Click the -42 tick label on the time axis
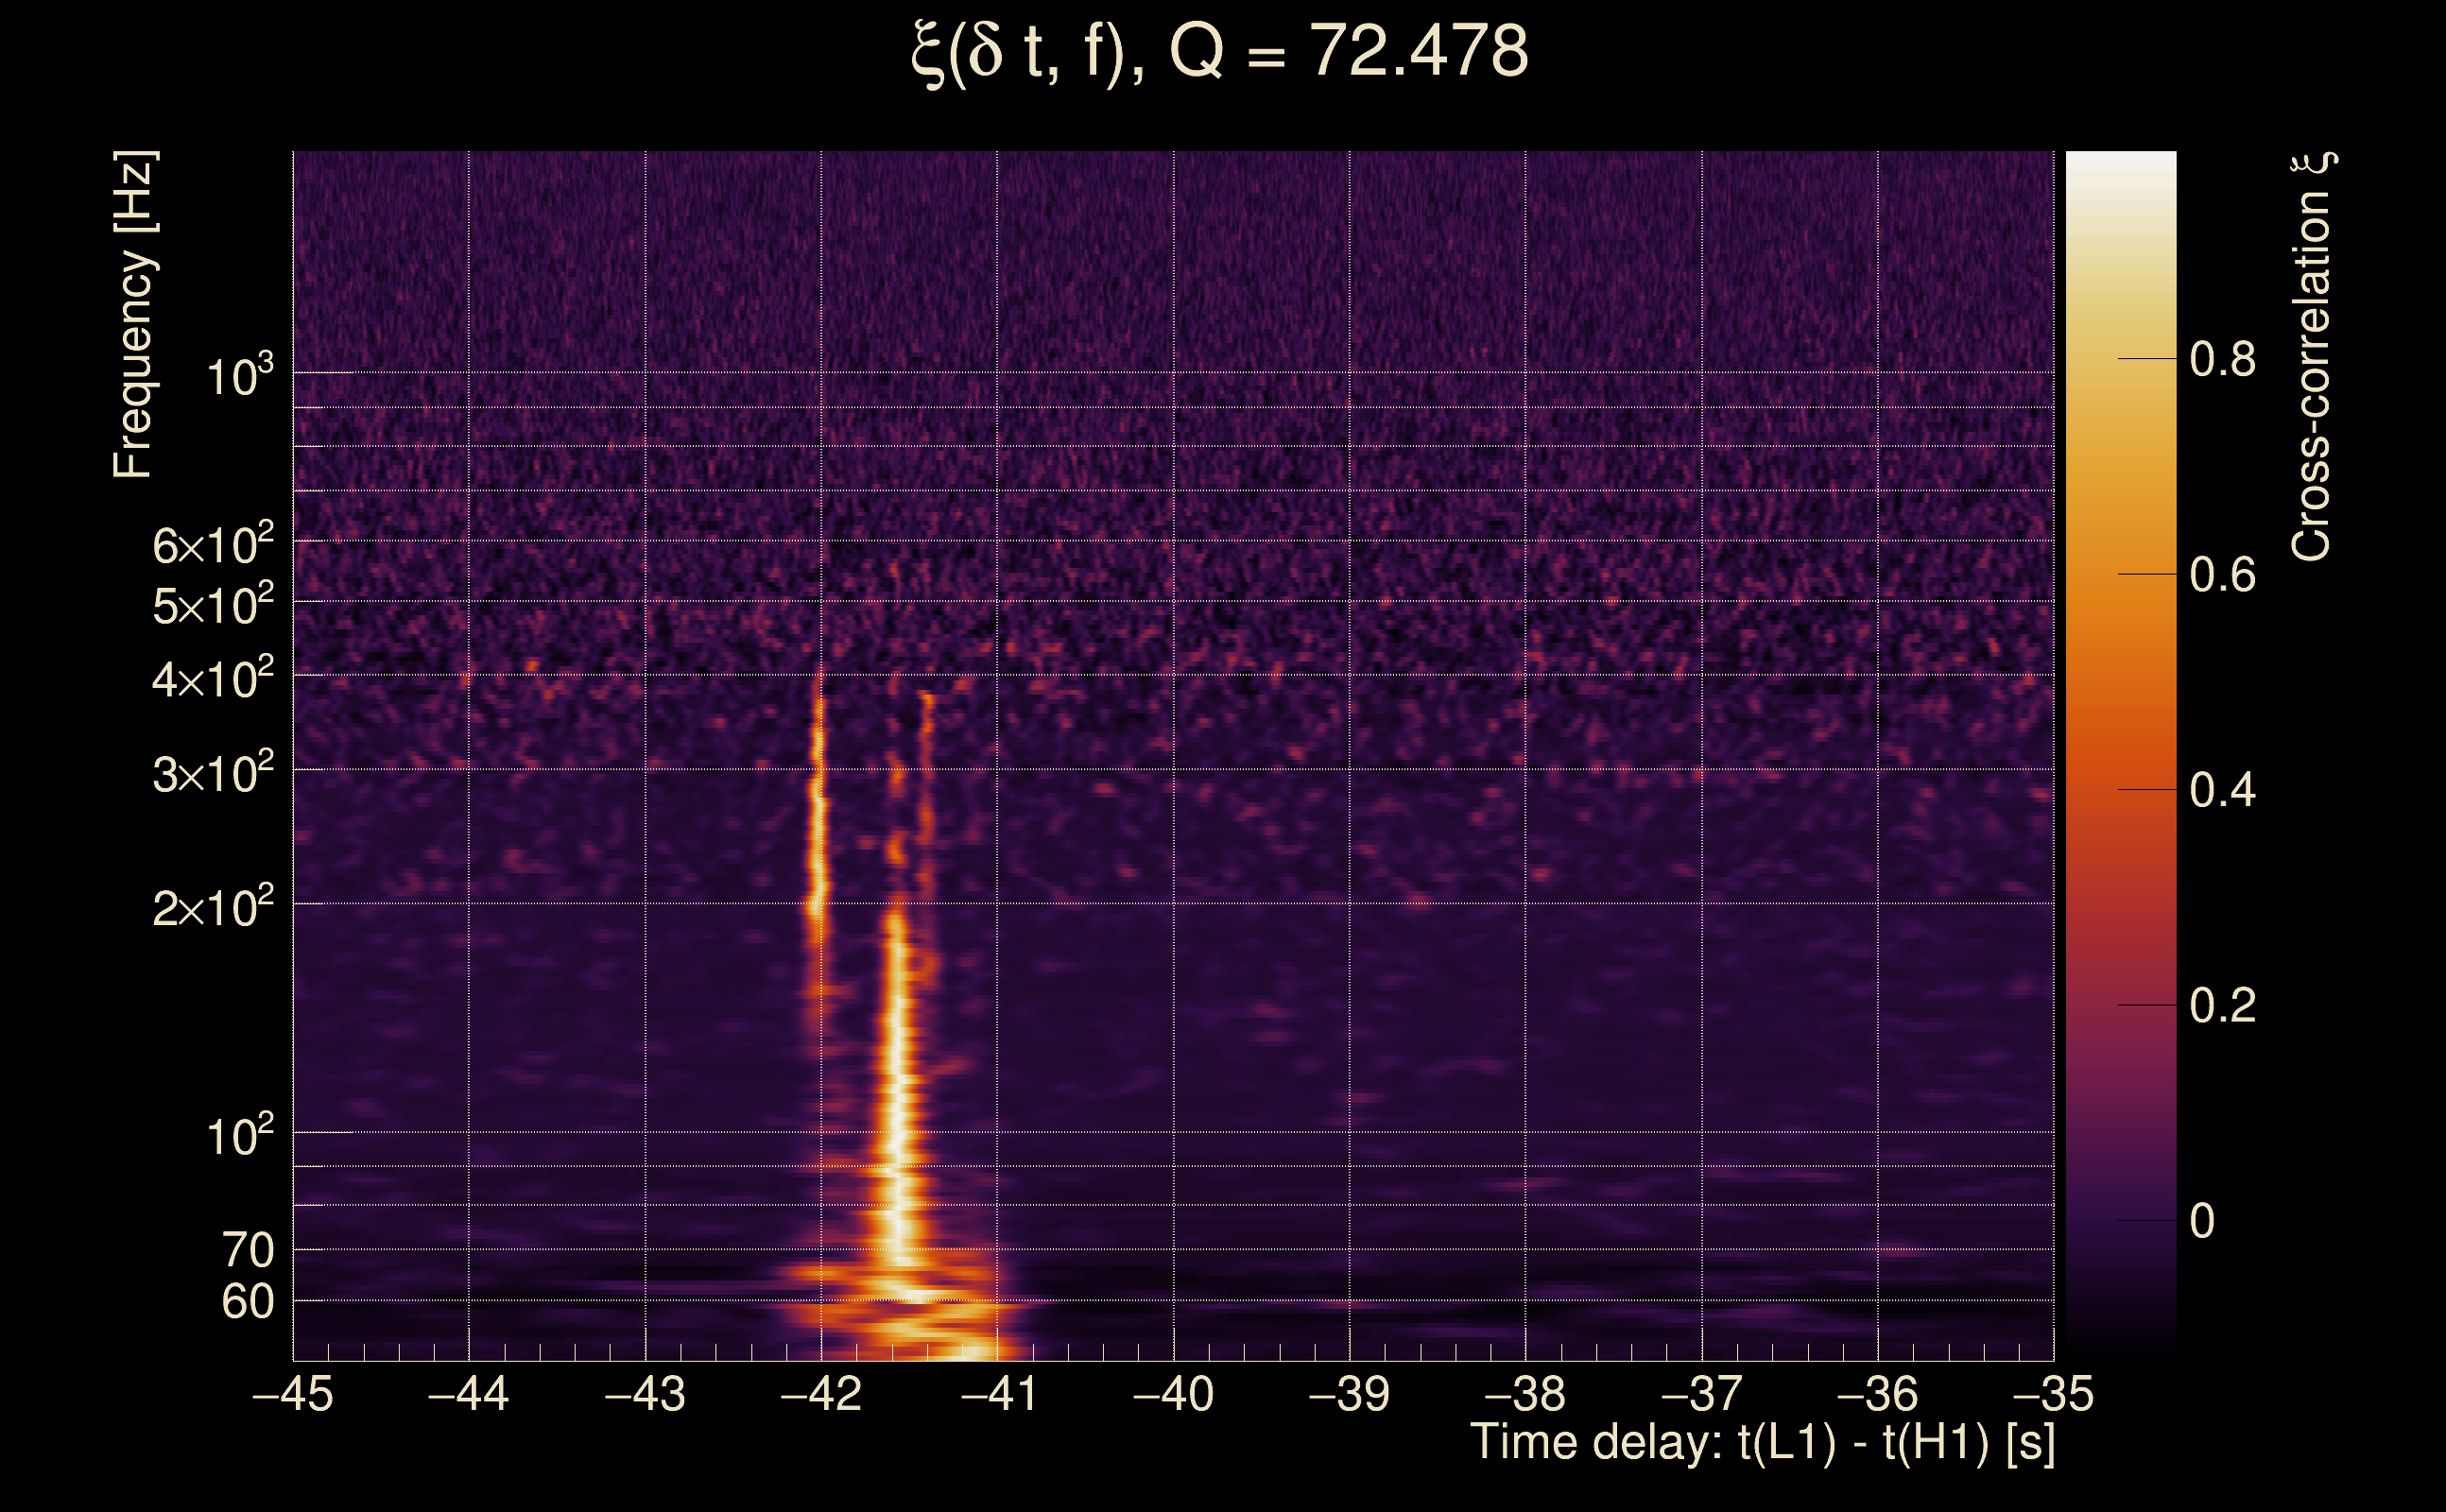 coord(820,1394)
